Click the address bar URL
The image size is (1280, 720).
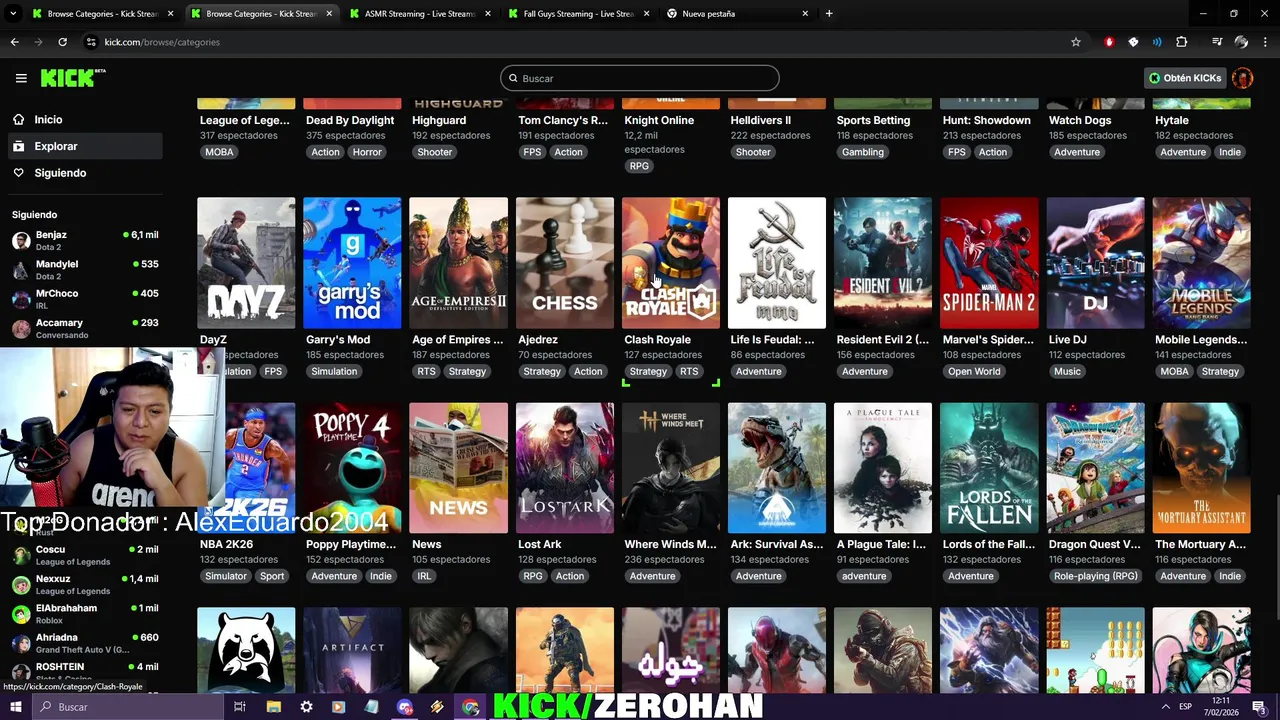point(162,42)
